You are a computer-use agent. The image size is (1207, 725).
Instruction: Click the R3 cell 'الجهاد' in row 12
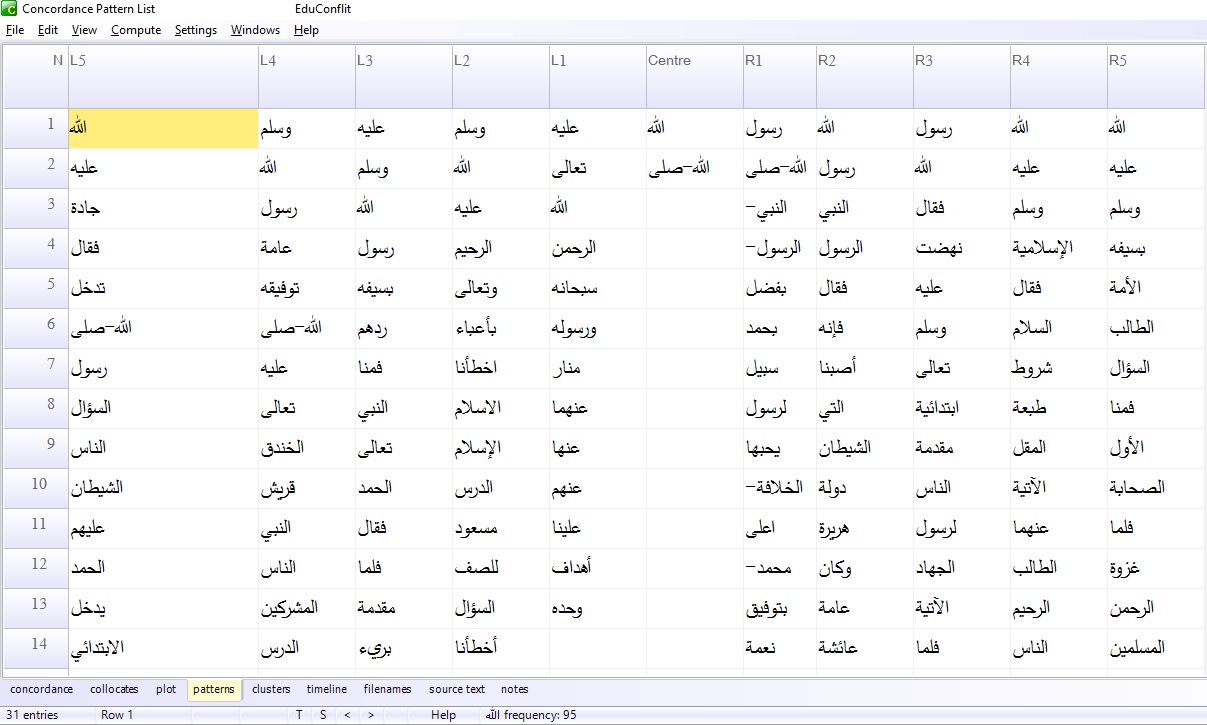point(962,568)
